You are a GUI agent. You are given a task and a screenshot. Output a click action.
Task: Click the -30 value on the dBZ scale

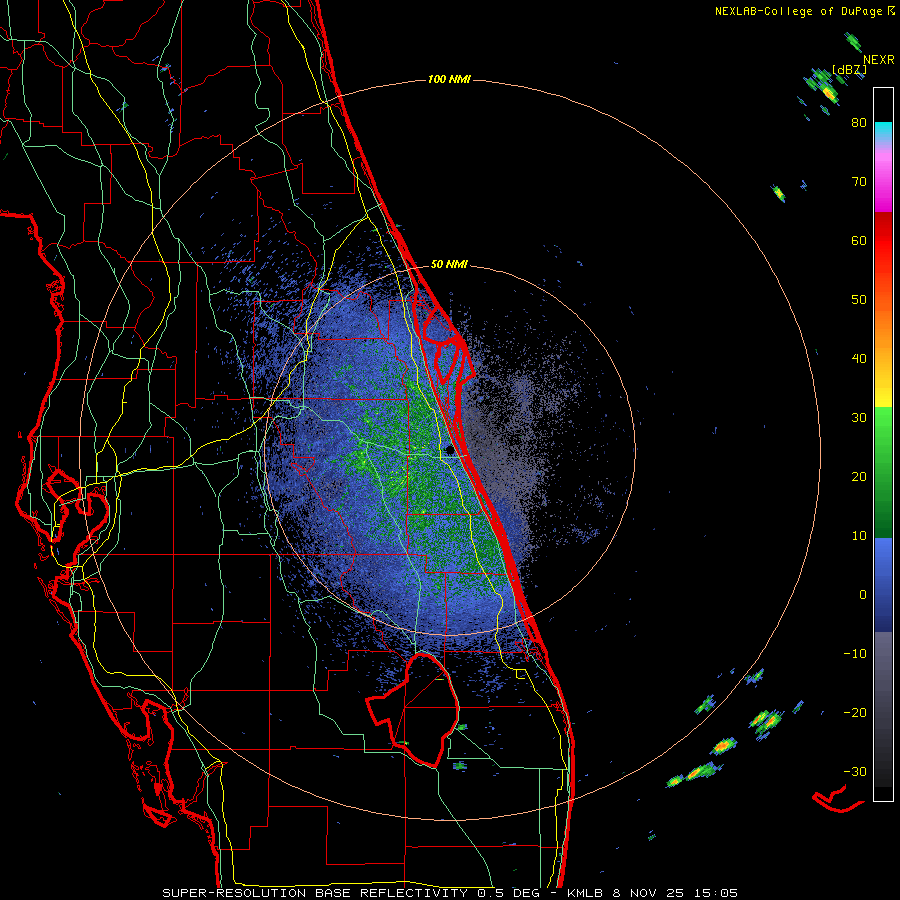(855, 771)
